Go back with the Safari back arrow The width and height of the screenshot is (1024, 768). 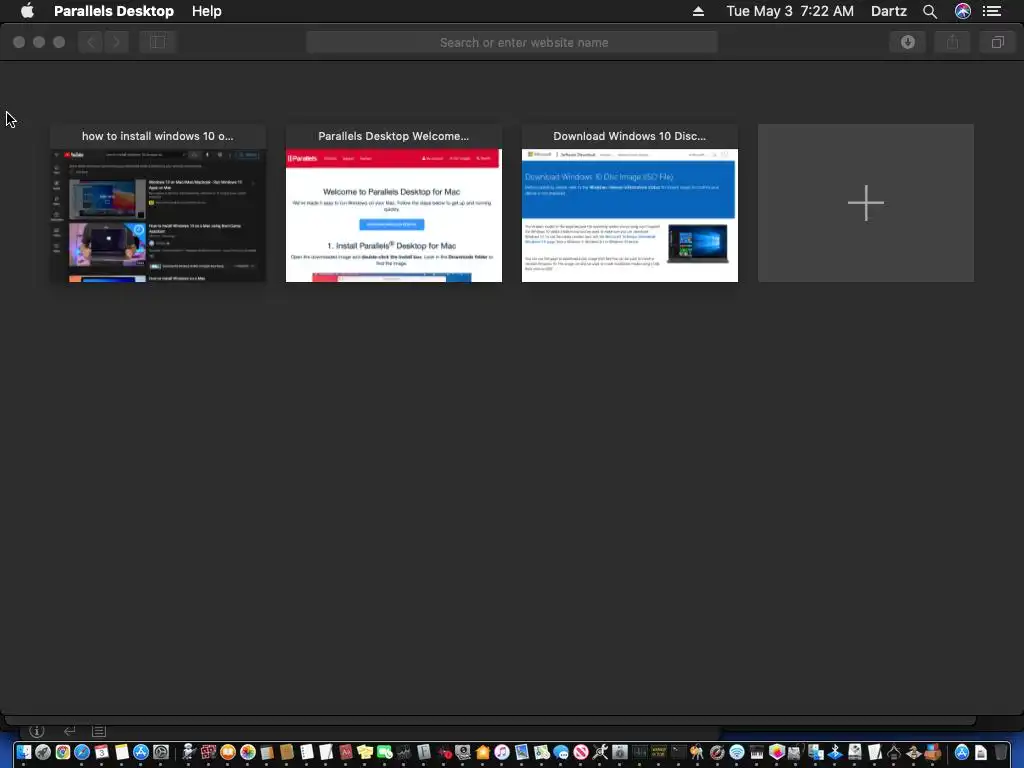pos(91,42)
